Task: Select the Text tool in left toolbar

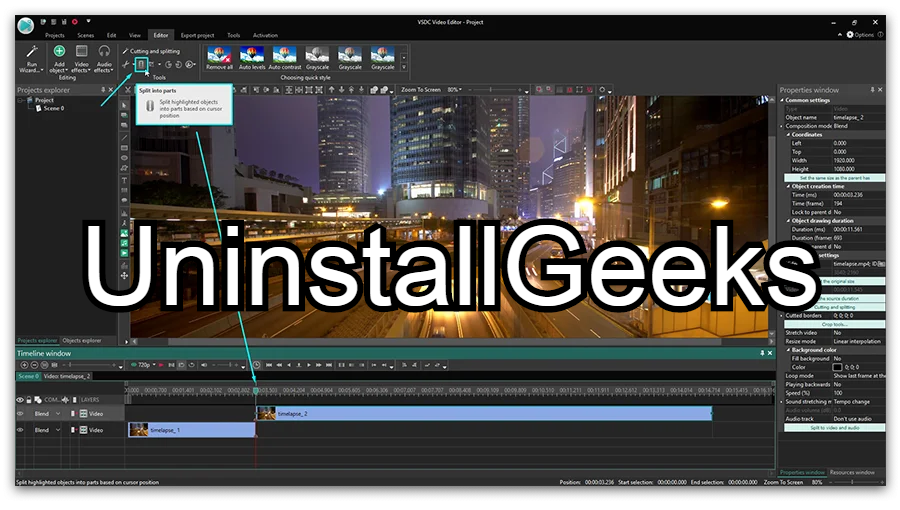Action: 124,180
